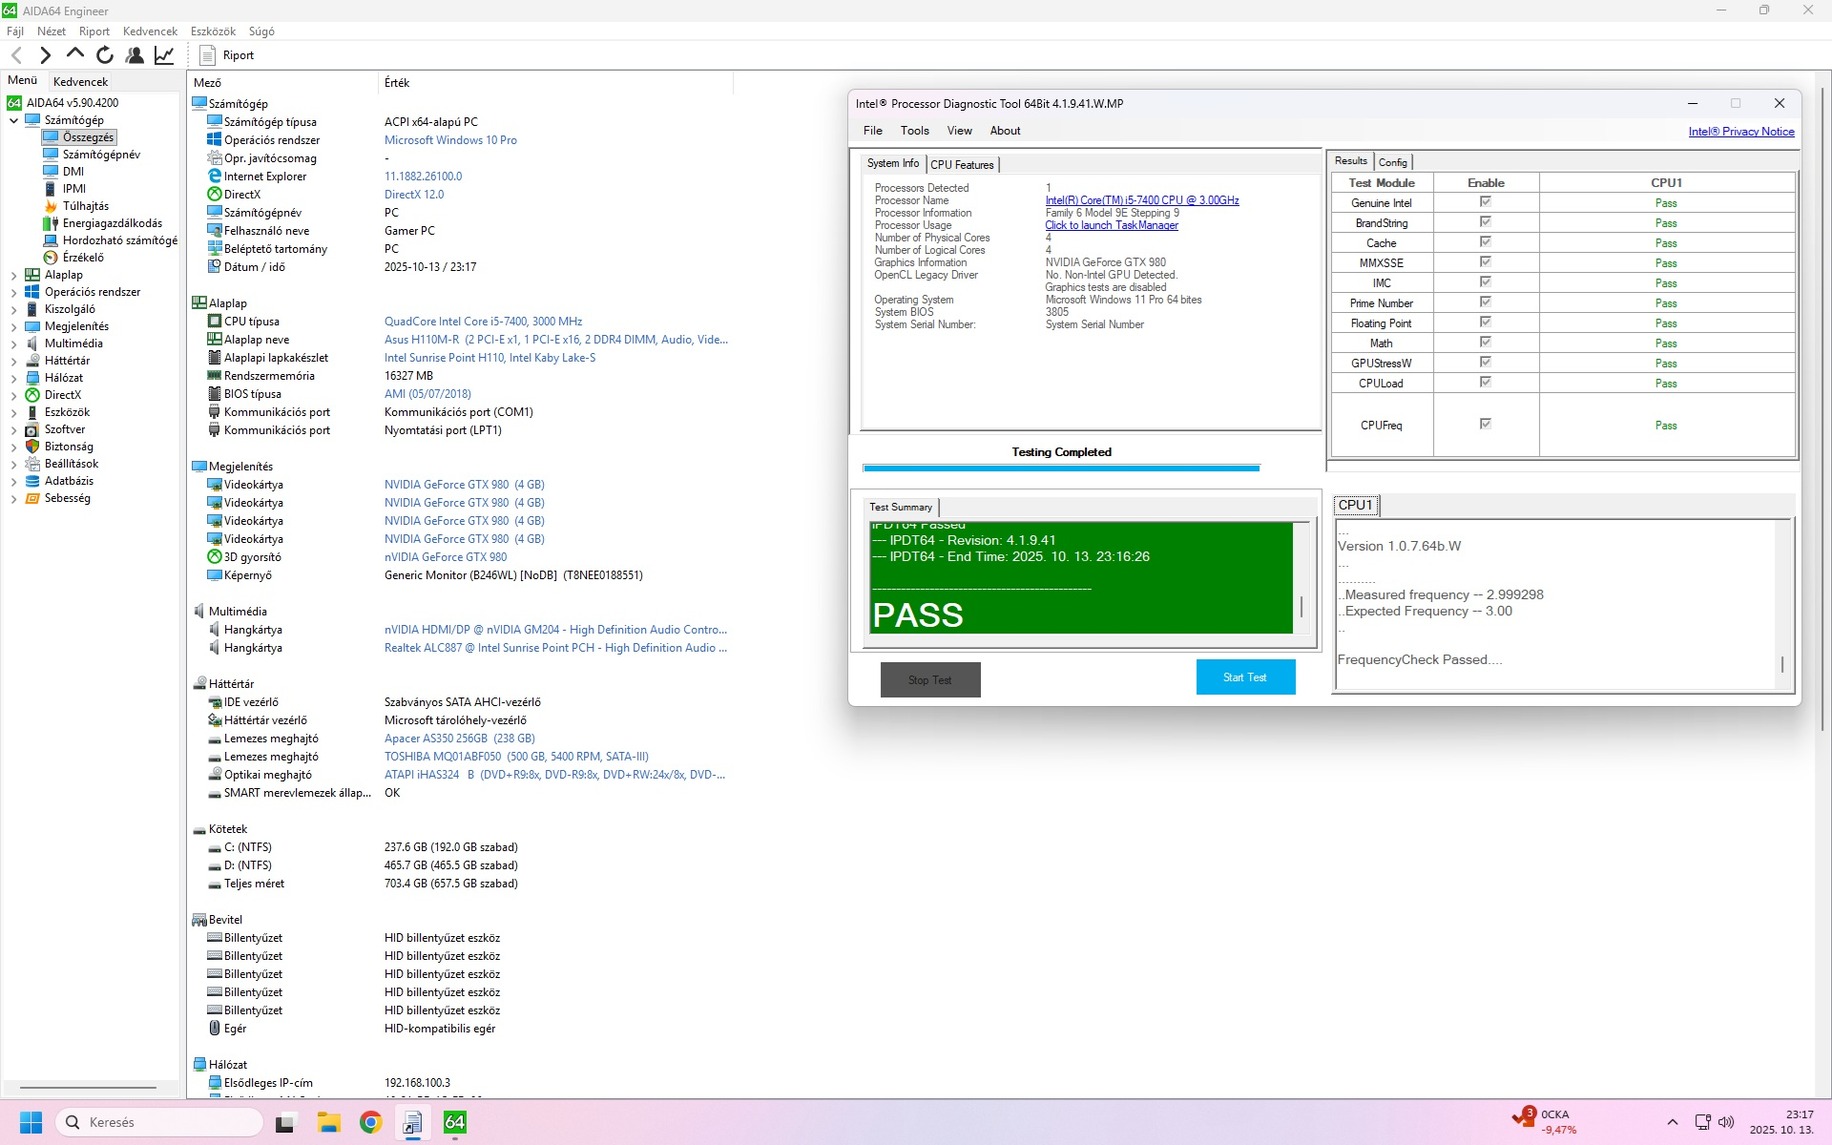Screen dimensions: 1832x1145
Task: Switch to the CPU Features tab
Action: point(962,165)
